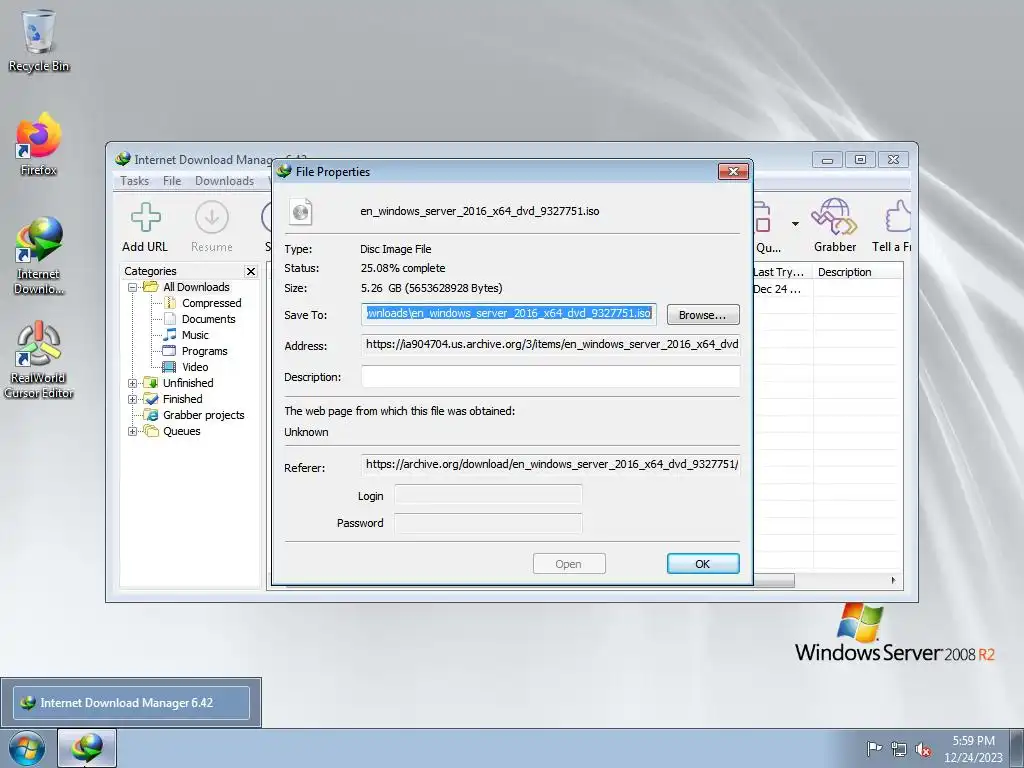Viewport: 1024px width, 768px height.
Task: Click the Login input field
Action: [x=488, y=495]
